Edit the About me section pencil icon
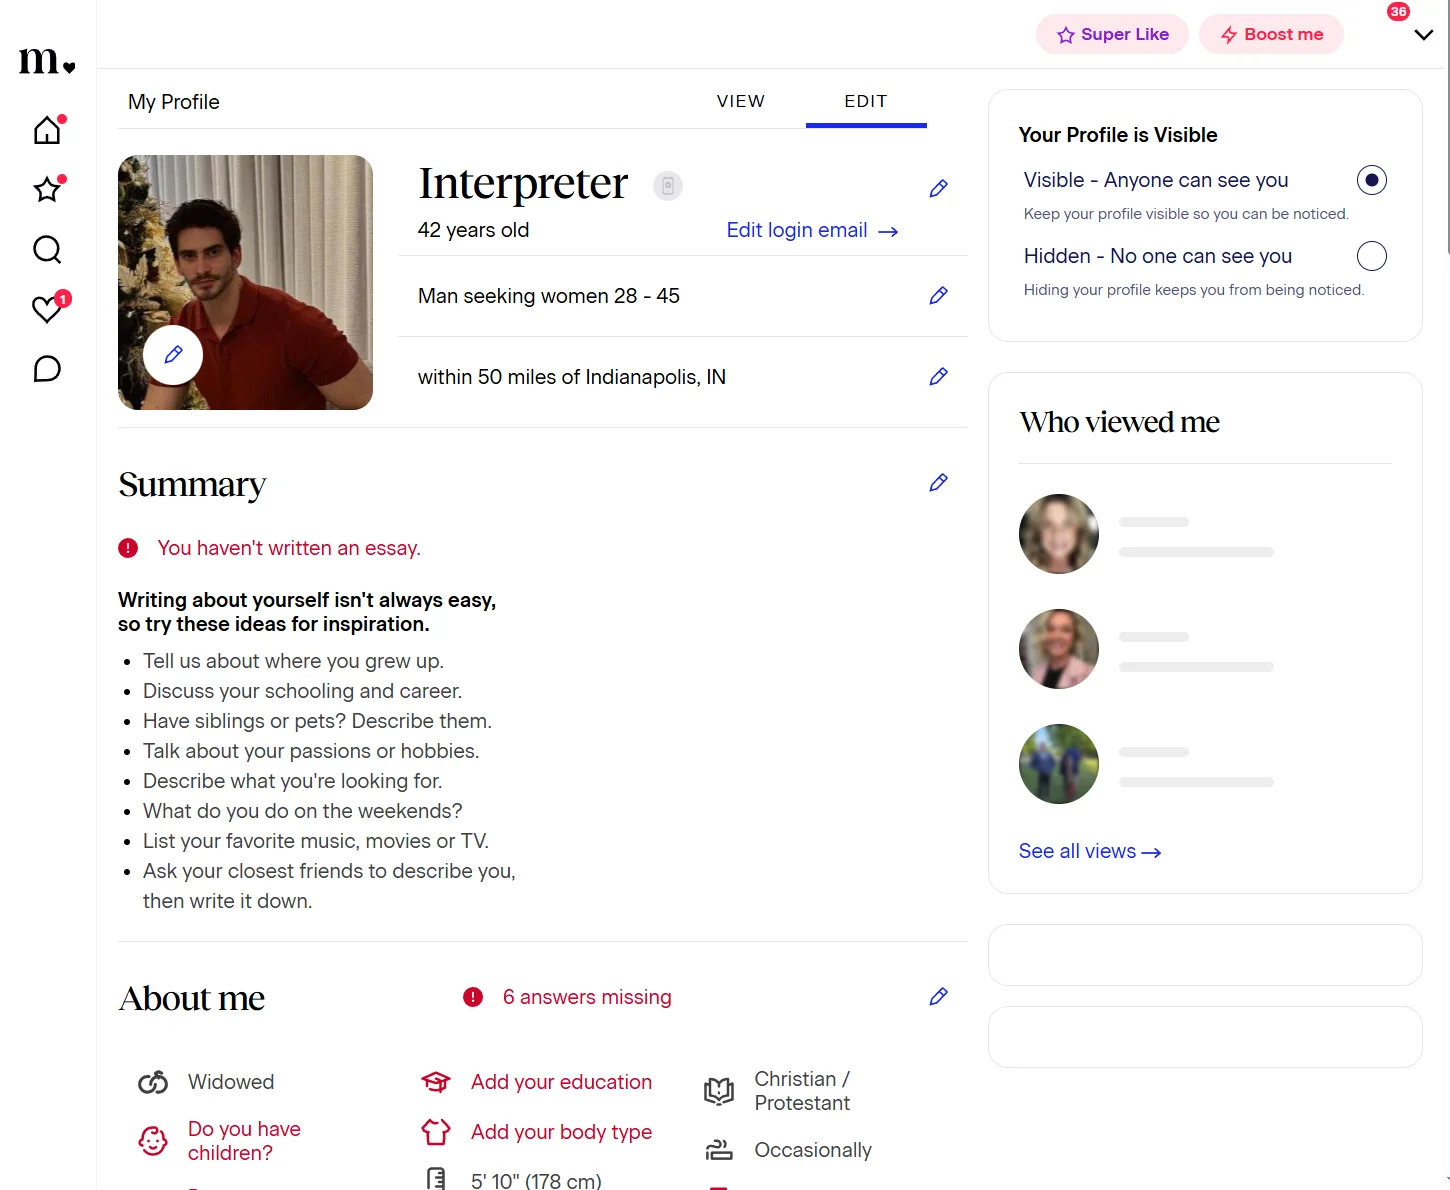The width and height of the screenshot is (1450, 1190). [938, 996]
